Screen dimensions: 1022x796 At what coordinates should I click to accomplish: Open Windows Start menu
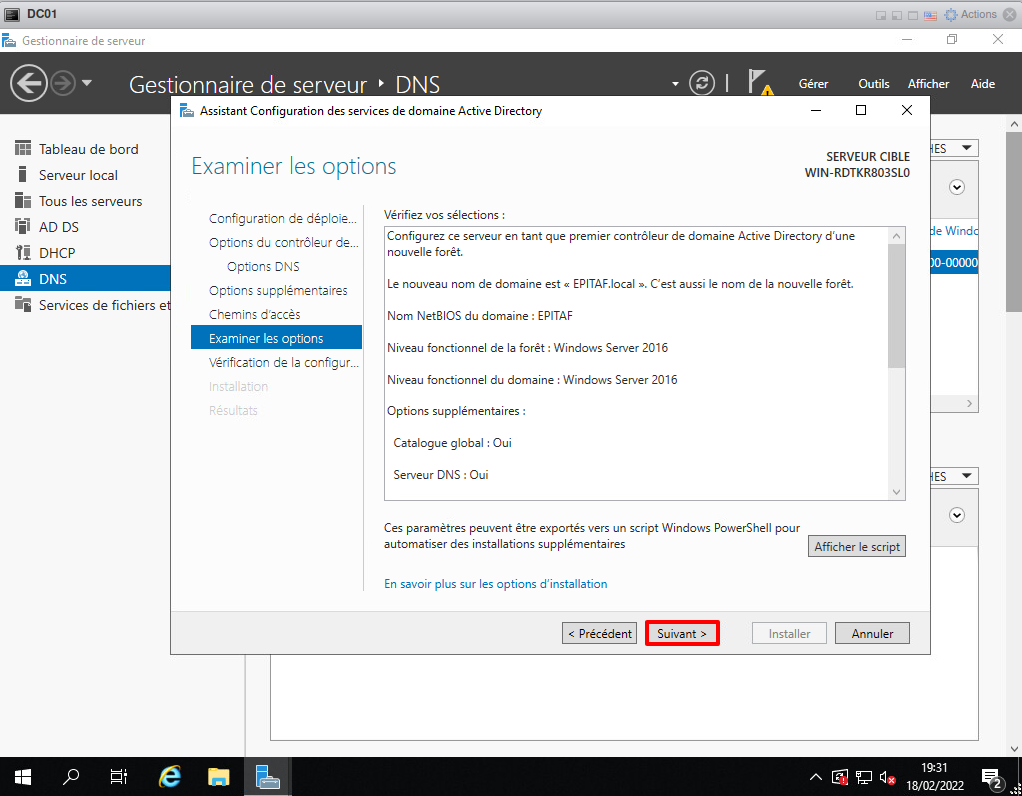[x=22, y=776]
